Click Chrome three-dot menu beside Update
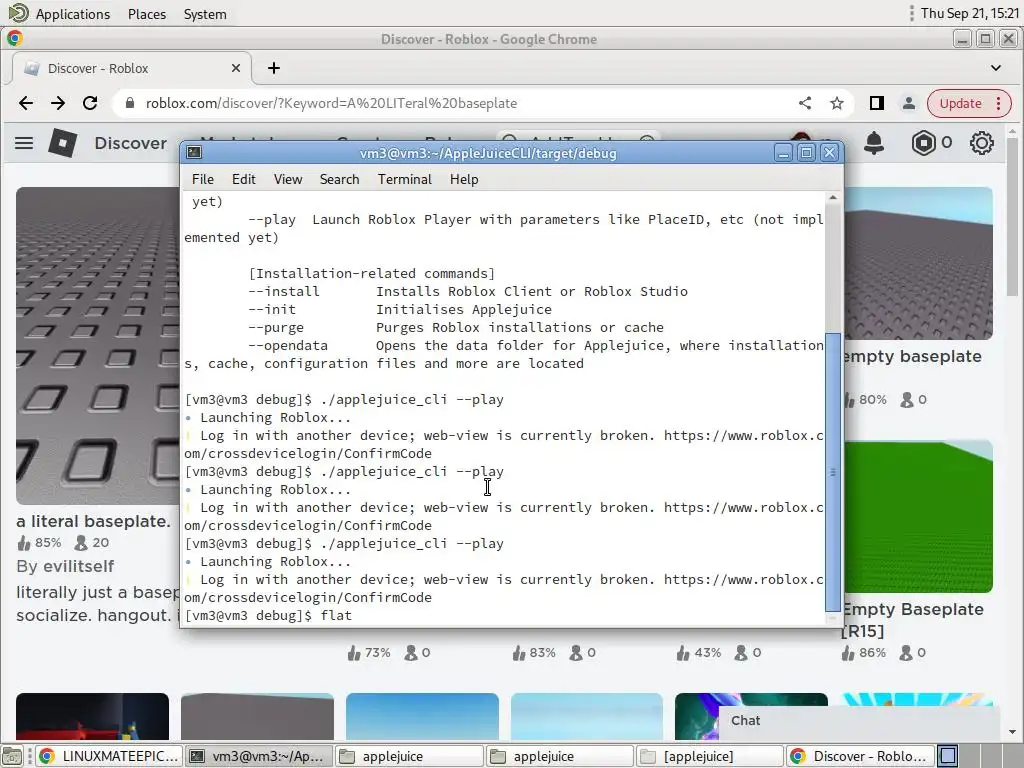 tap(999, 103)
